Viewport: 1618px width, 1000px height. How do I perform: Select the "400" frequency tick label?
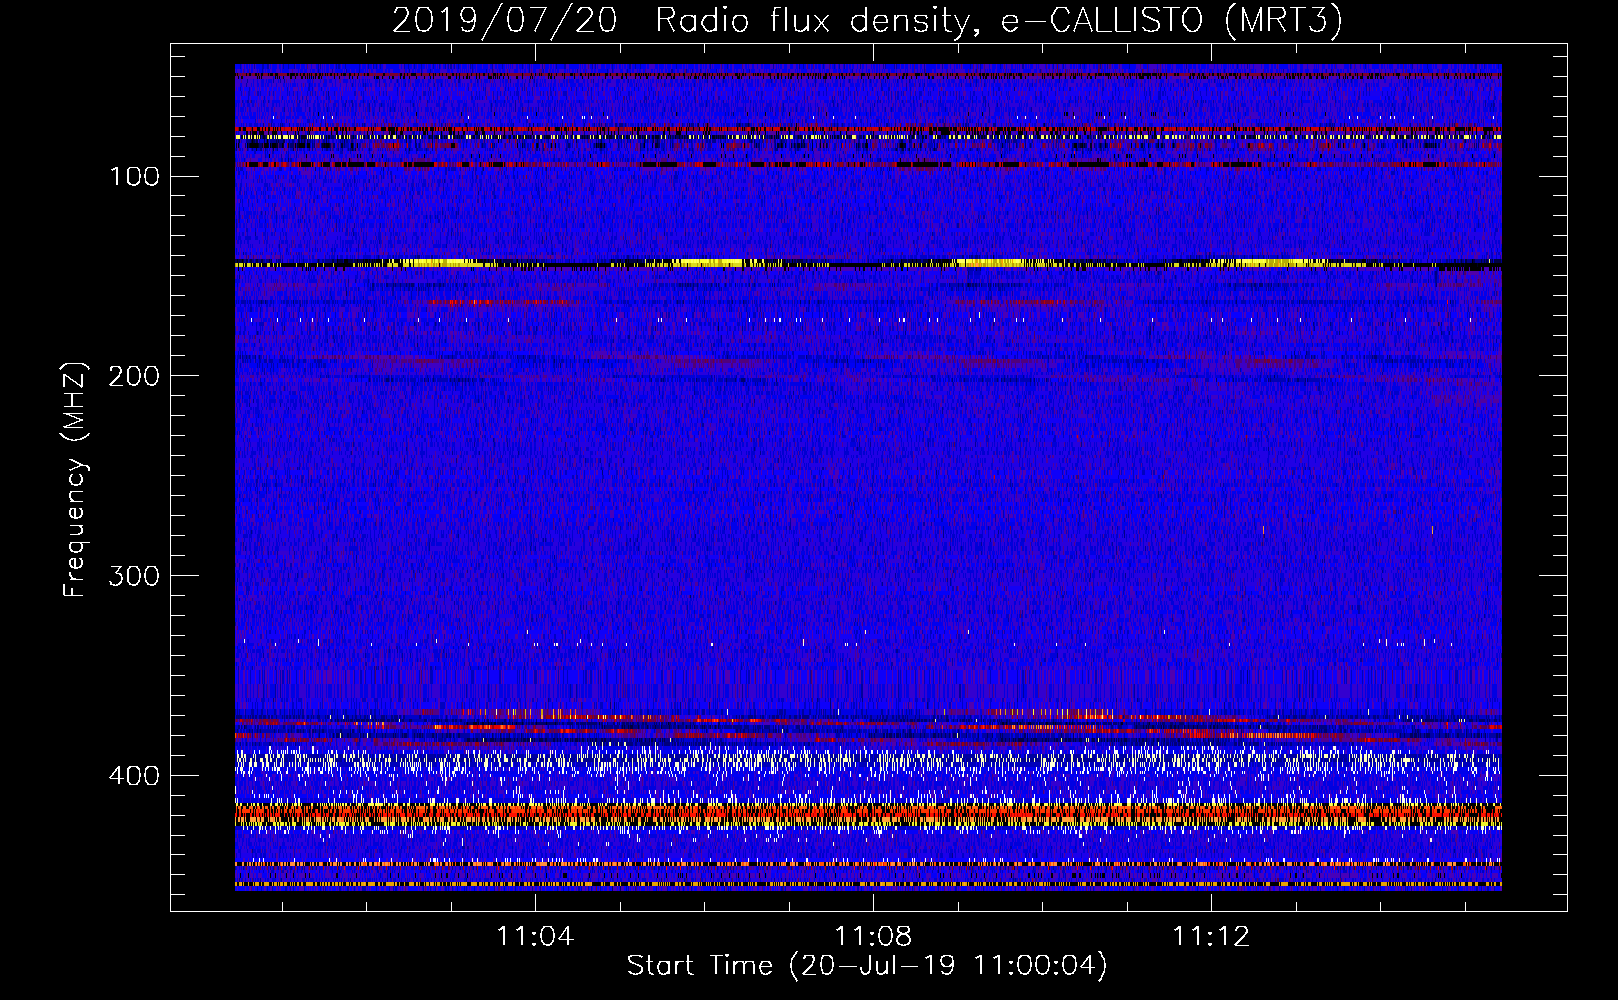click(x=135, y=776)
